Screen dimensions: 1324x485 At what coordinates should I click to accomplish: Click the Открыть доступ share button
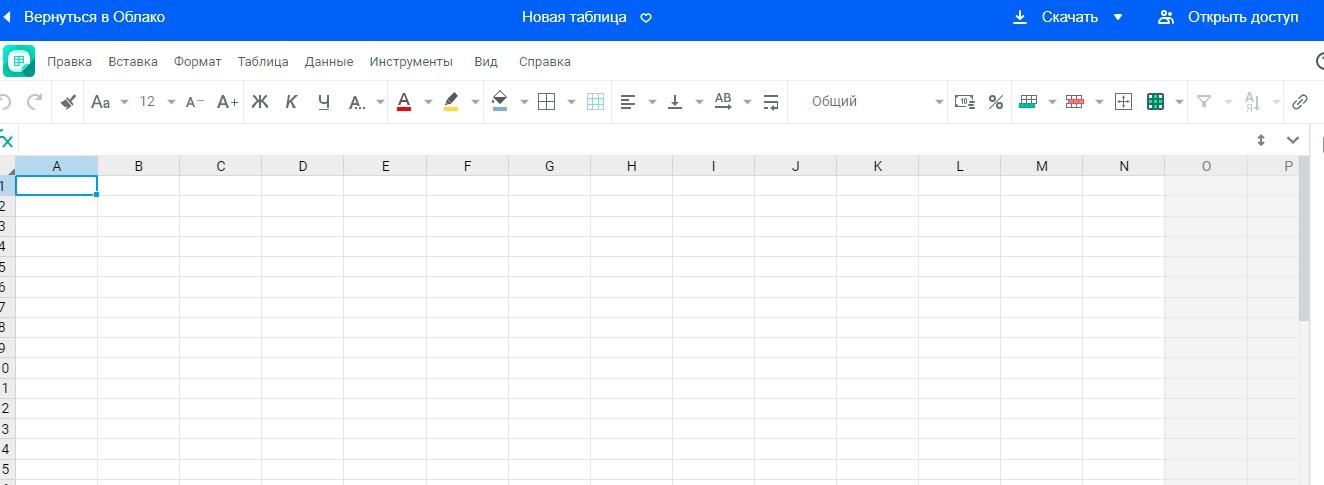[1229, 17]
